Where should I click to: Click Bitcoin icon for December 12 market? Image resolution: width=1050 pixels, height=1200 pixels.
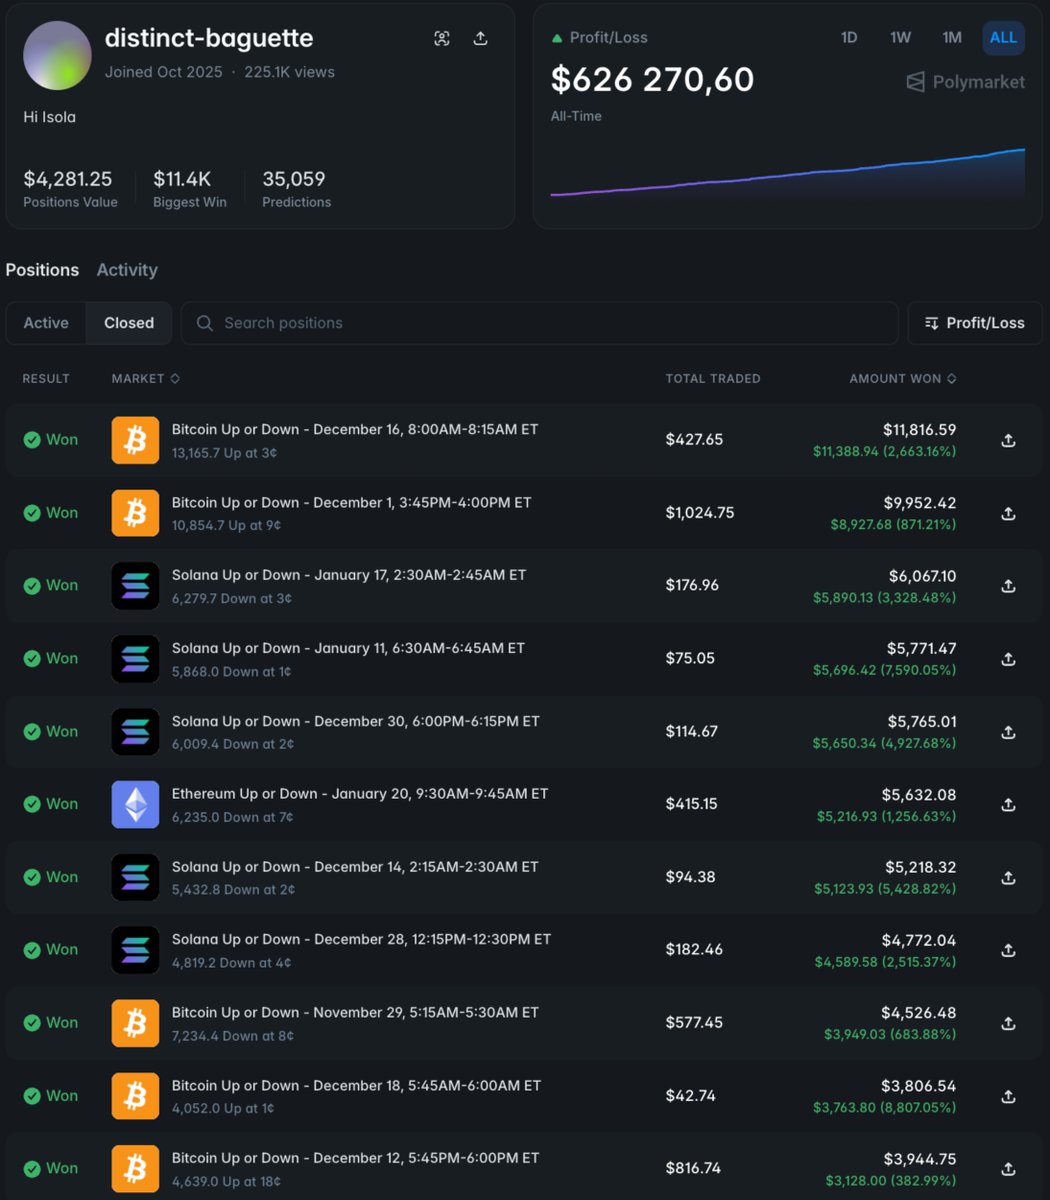(135, 1168)
